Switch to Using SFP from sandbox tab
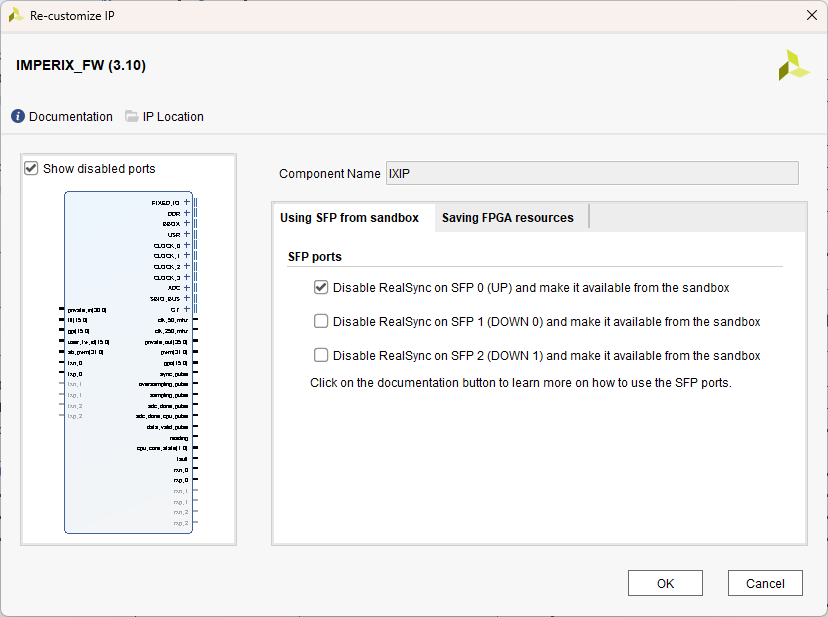The height and width of the screenshot is (617, 828). tap(349, 218)
